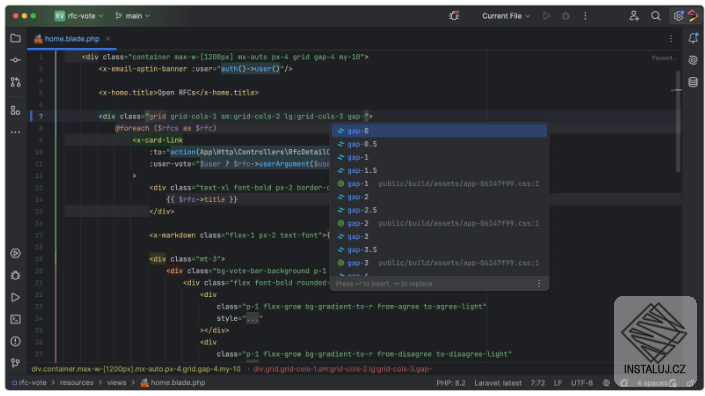Place cursor on line 14 $rfc->title
Screen dimensions: 705x396
(x=201, y=200)
